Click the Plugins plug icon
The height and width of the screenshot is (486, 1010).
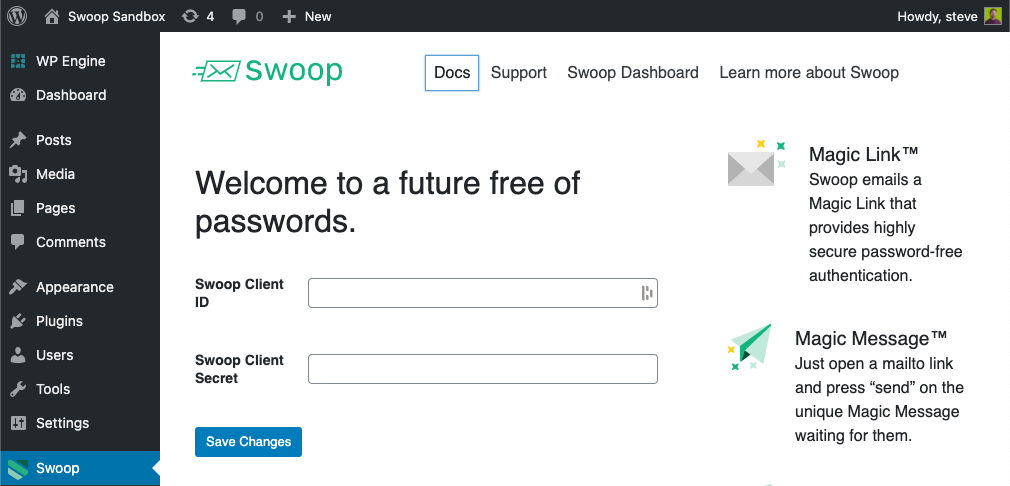tap(18, 321)
